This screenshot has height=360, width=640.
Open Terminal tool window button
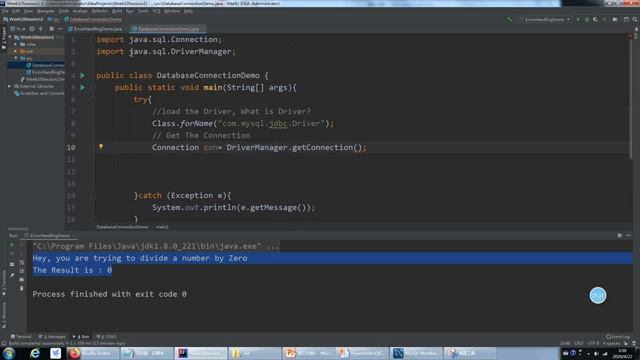21,337
